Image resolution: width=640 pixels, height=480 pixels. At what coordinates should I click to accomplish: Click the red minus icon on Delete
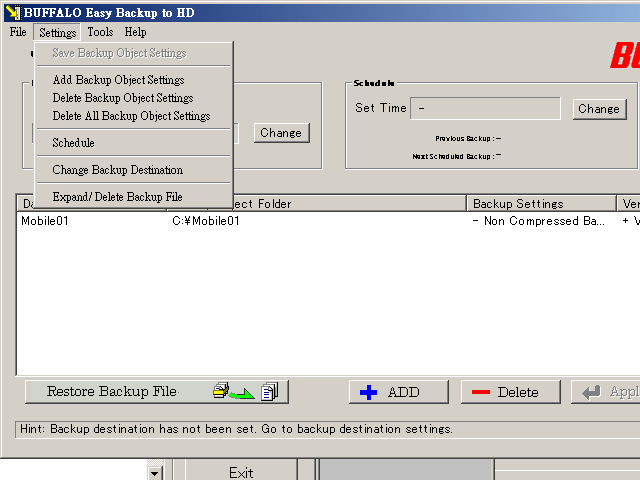(x=480, y=392)
